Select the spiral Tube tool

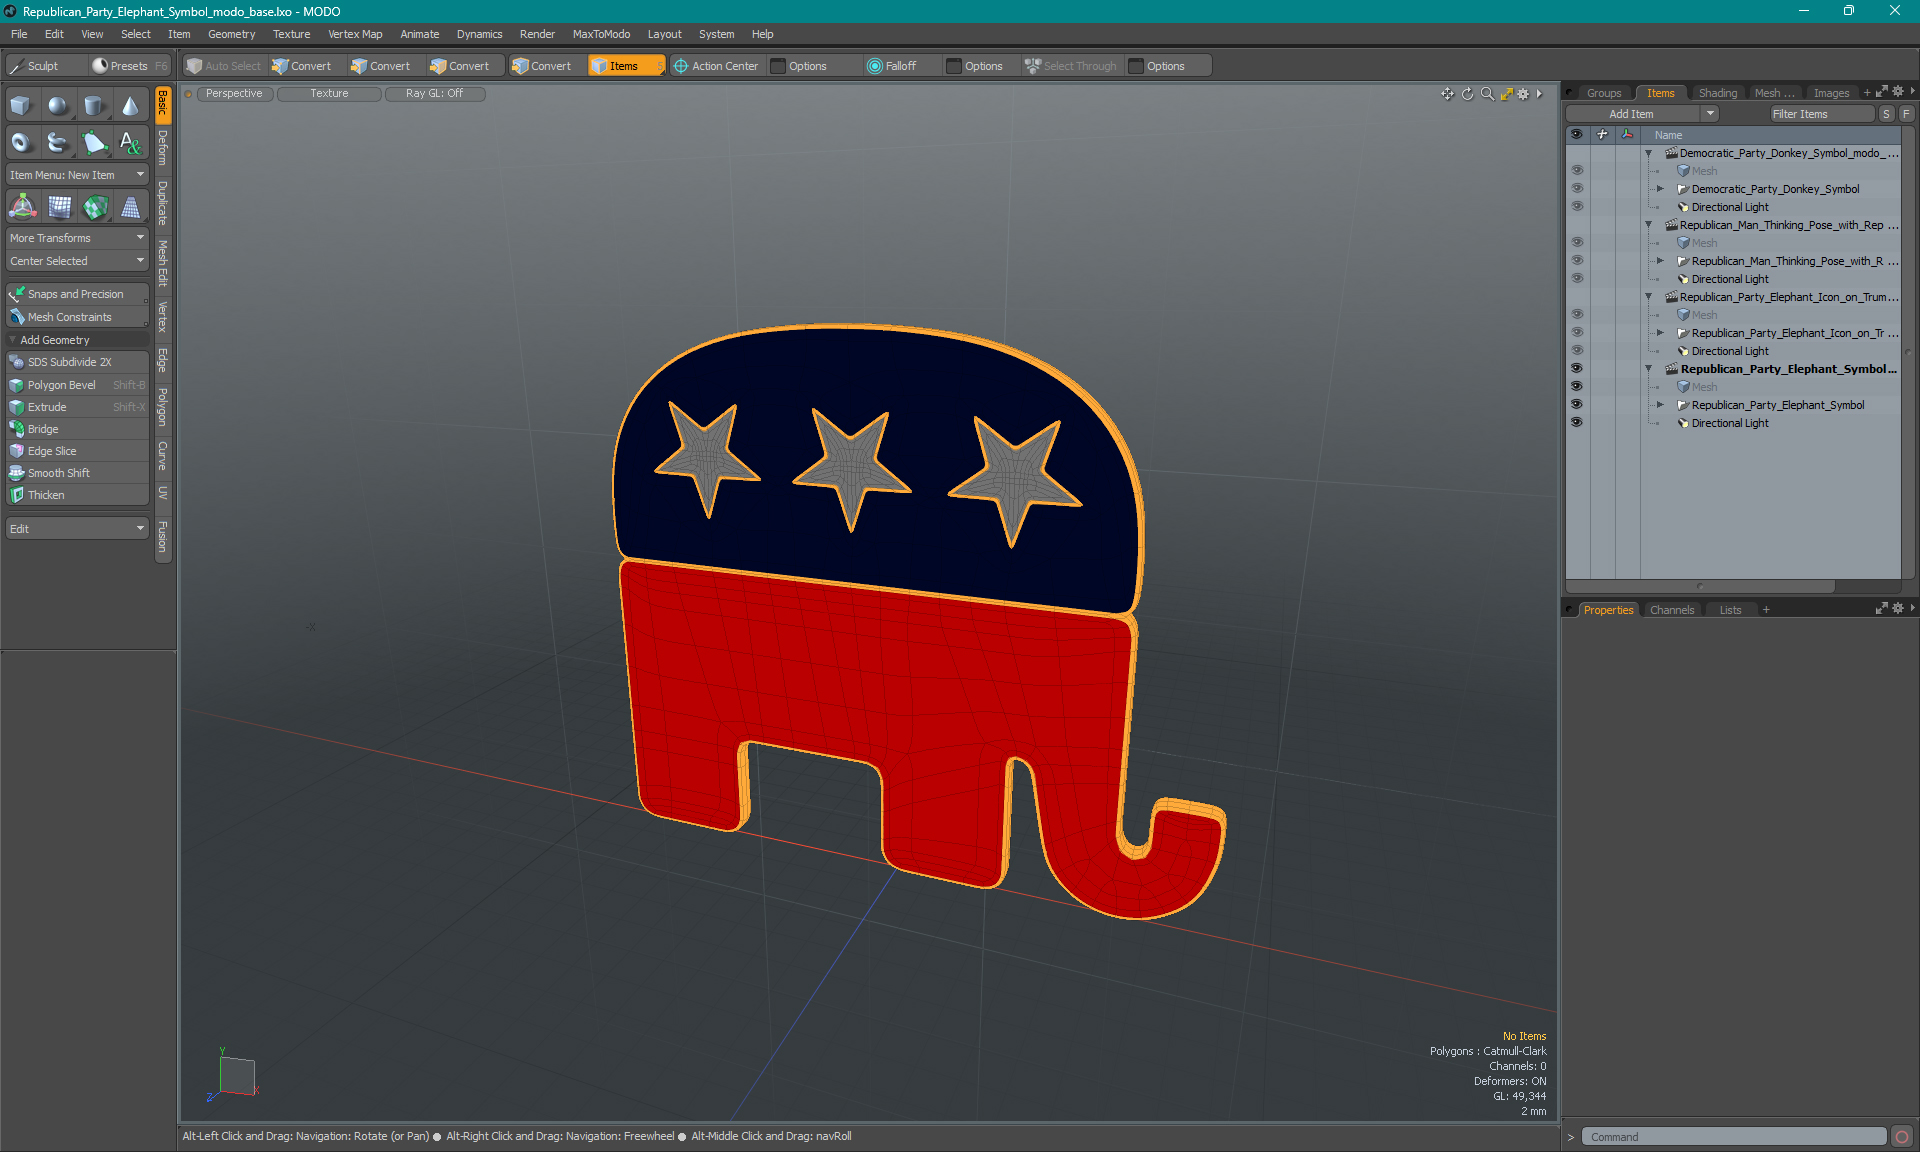click(x=58, y=143)
